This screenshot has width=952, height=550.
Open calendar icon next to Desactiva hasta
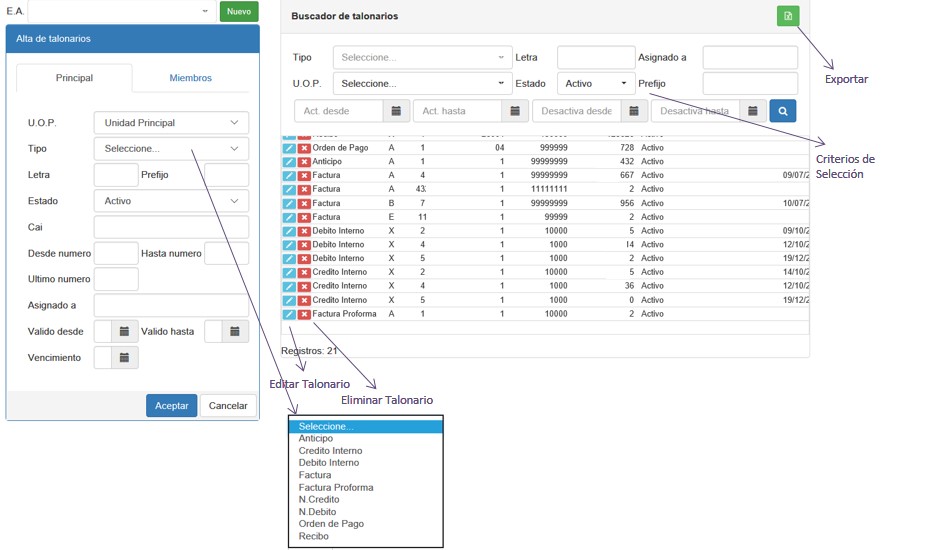753,111
